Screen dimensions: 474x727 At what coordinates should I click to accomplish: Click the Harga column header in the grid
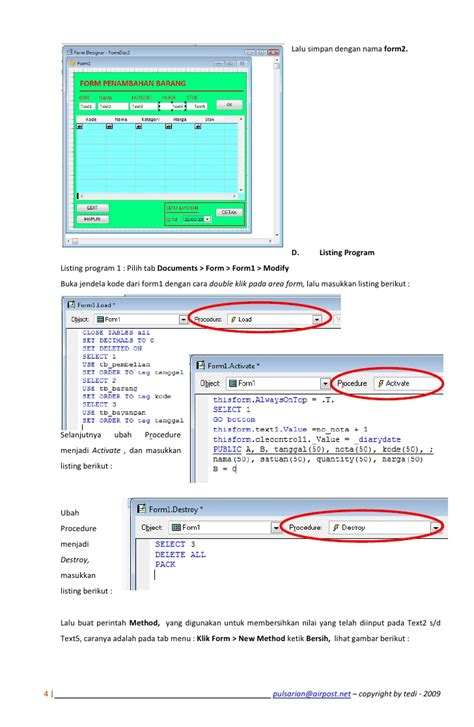(x=180, y=119)
